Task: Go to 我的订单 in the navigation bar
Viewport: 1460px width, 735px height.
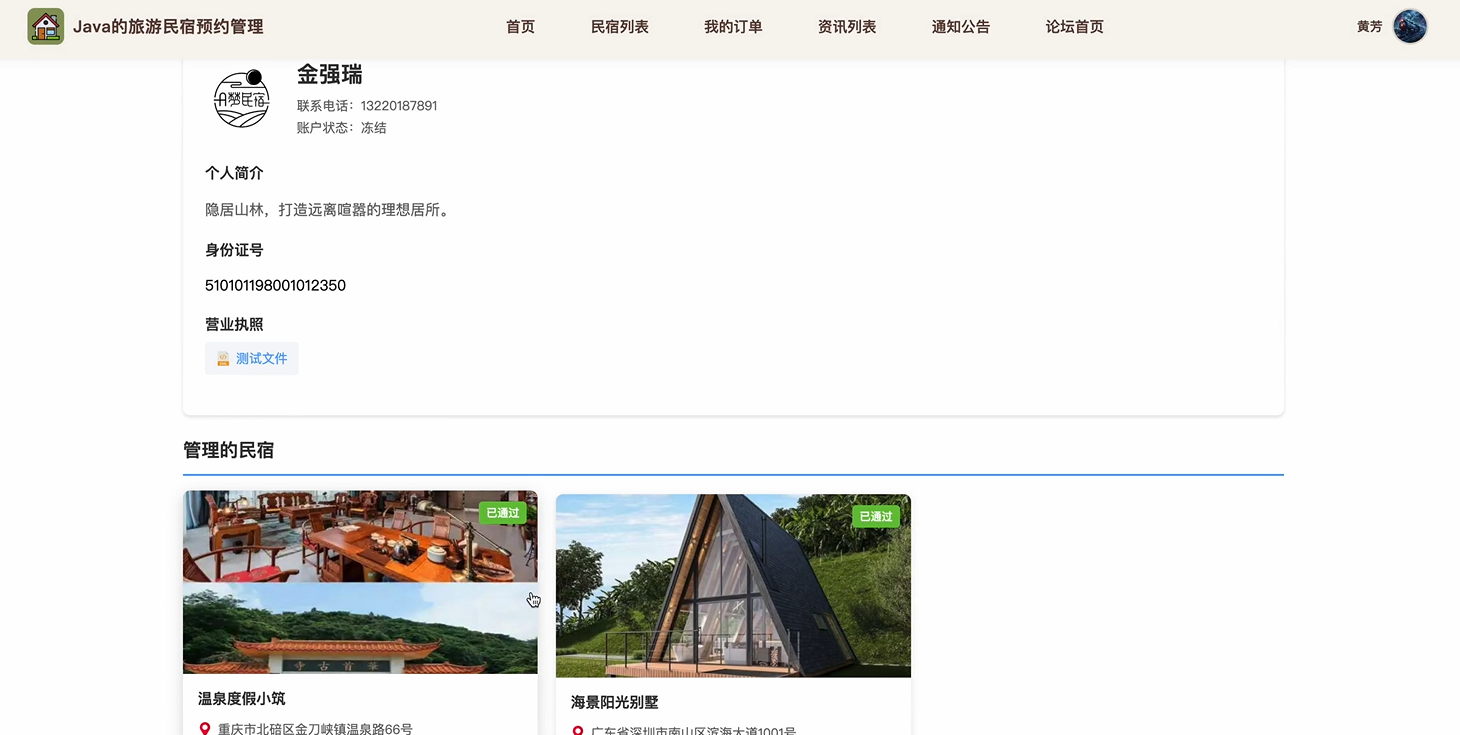Action: [732, 26]
